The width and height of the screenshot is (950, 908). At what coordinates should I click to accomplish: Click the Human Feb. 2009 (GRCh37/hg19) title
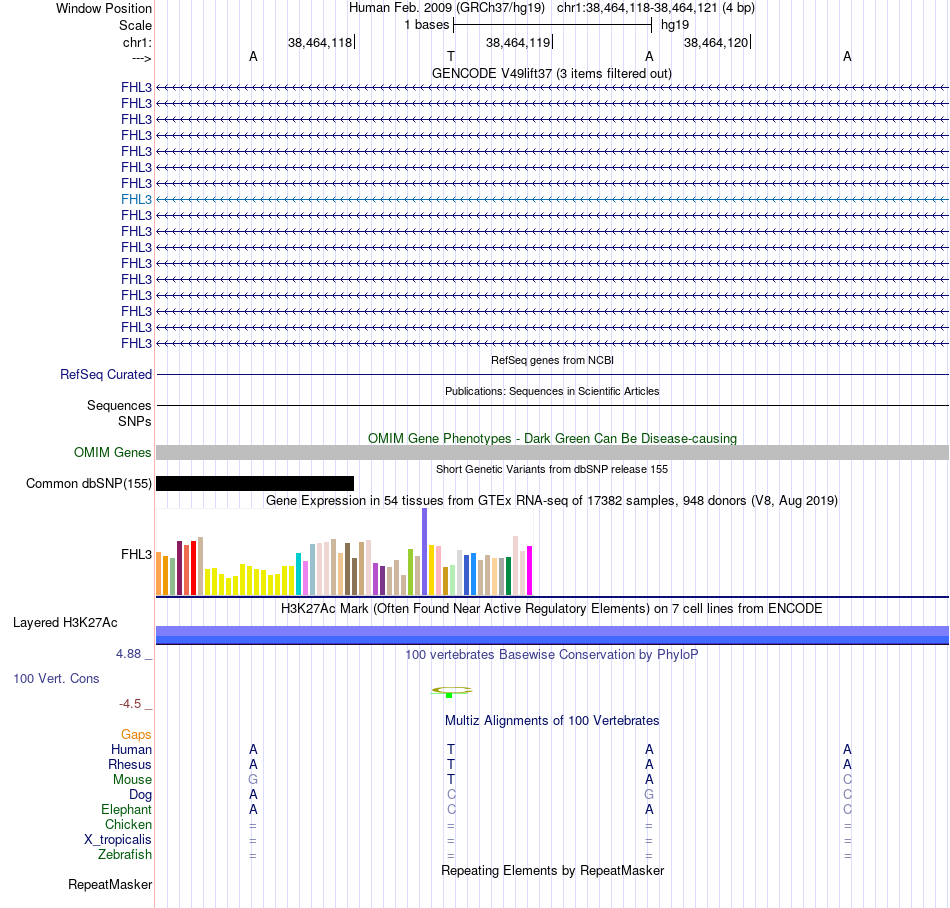point(447,8)
